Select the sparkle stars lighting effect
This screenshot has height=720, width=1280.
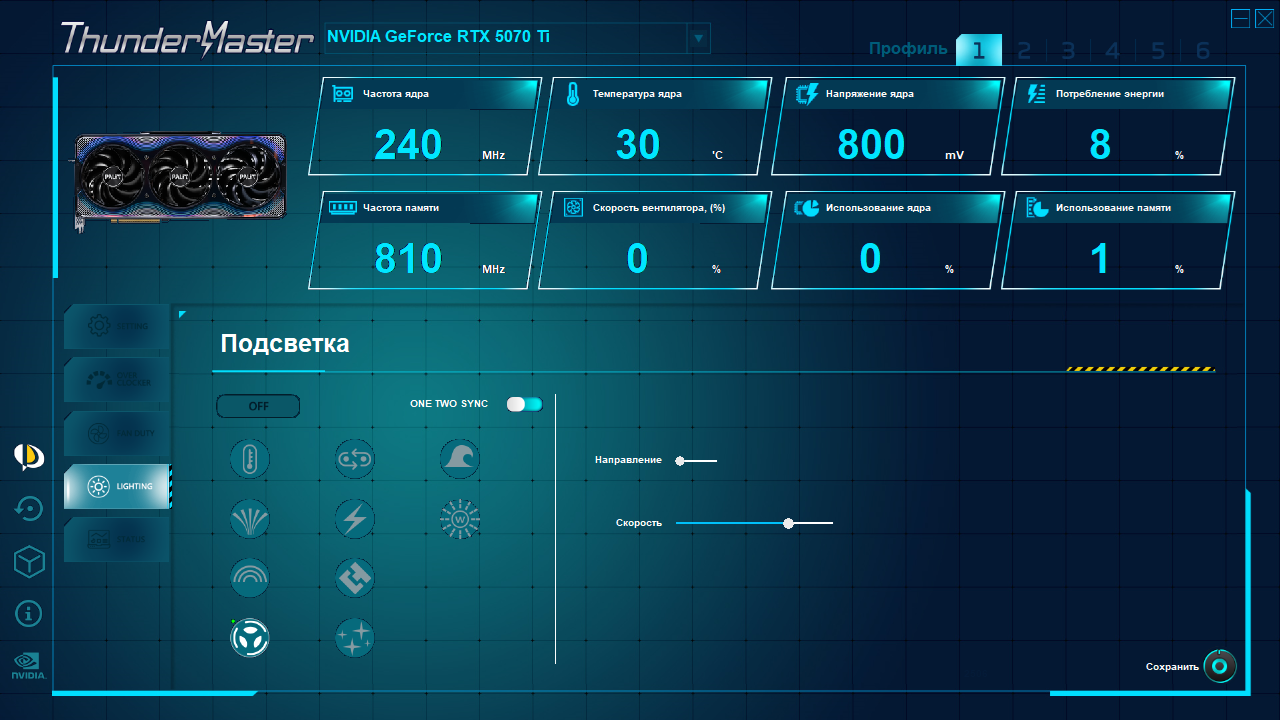pyautogui.click(x=355, y=637)
